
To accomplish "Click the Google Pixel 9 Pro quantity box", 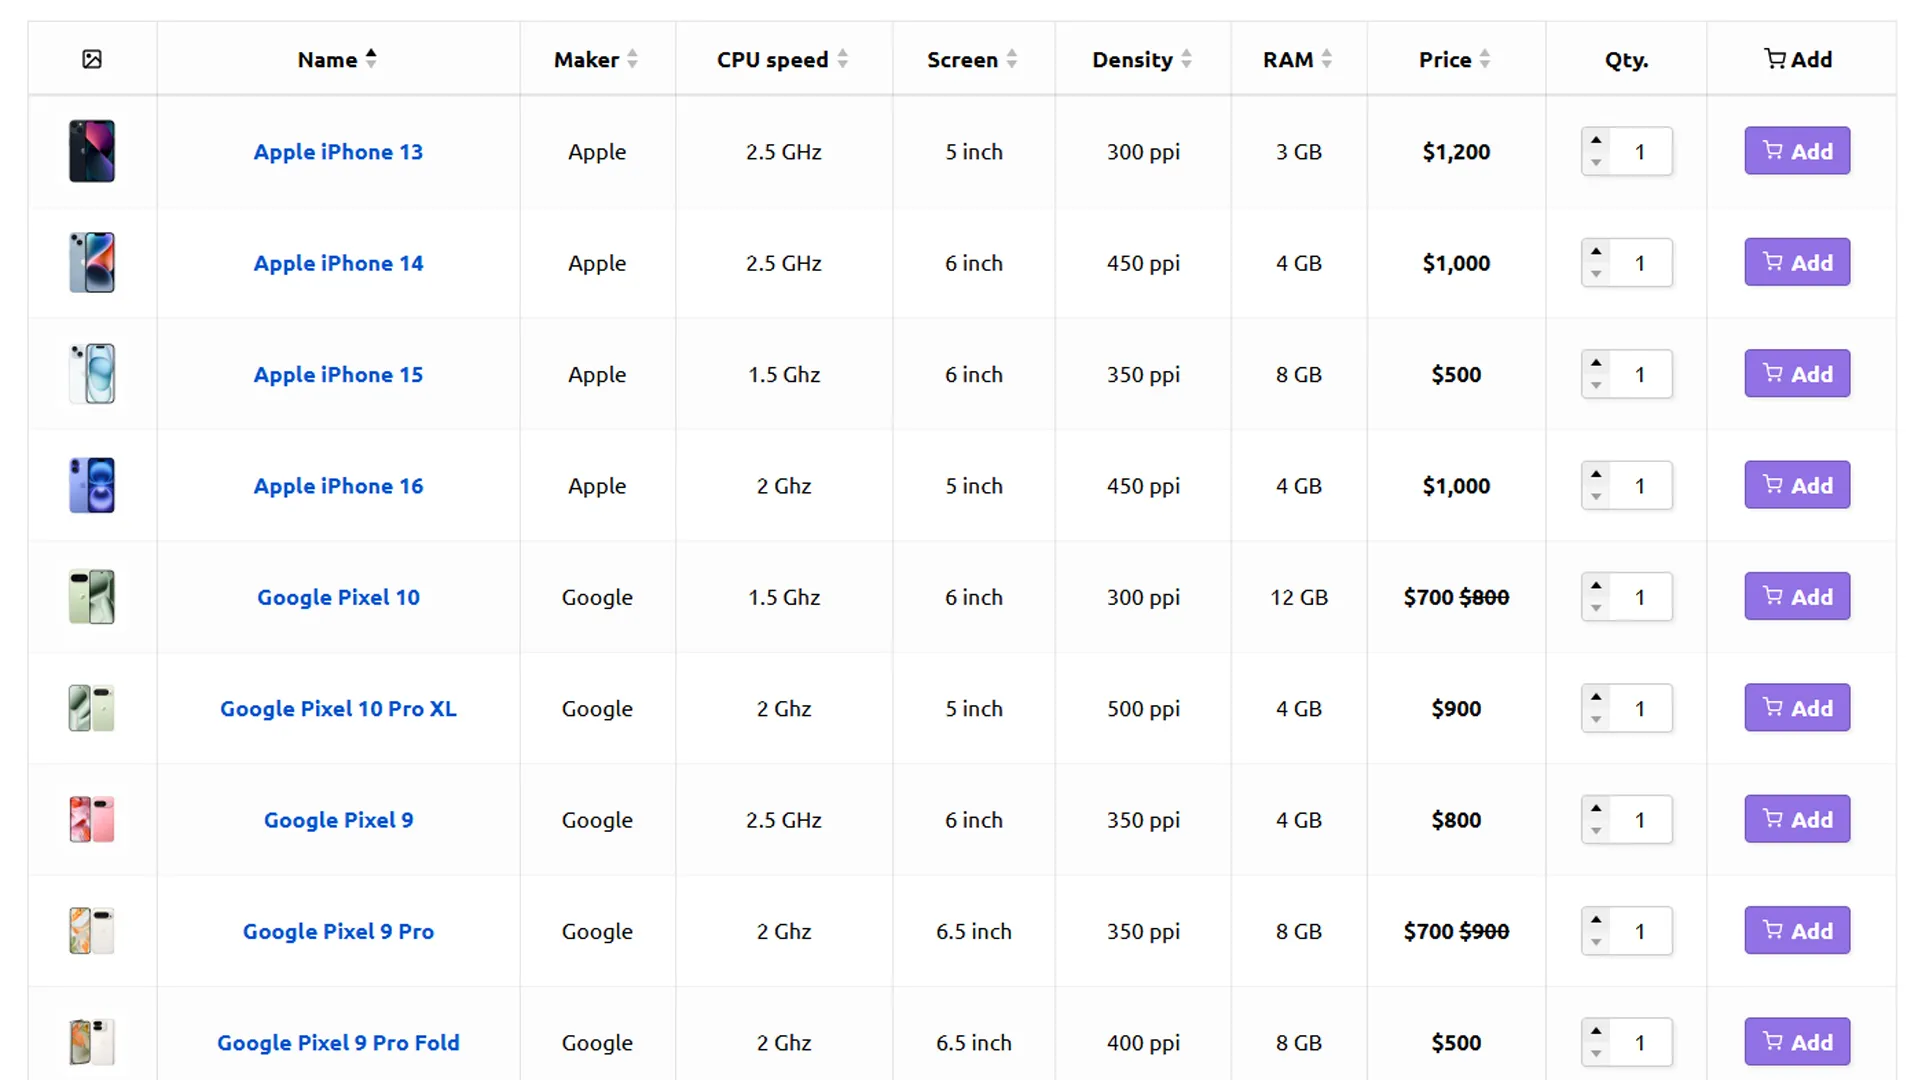I will click(1639, 931).
